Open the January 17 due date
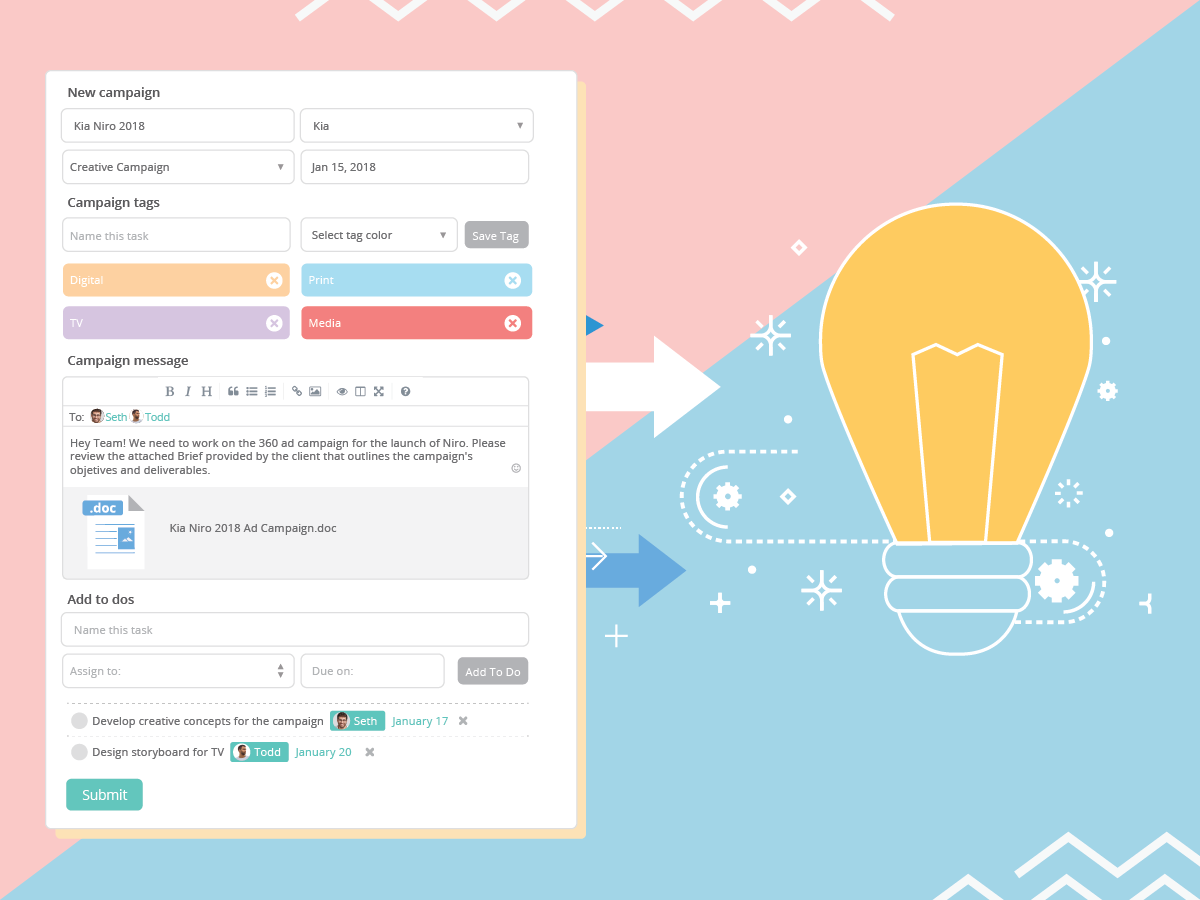The image size is (1200, 900). (x=420, y=721)
